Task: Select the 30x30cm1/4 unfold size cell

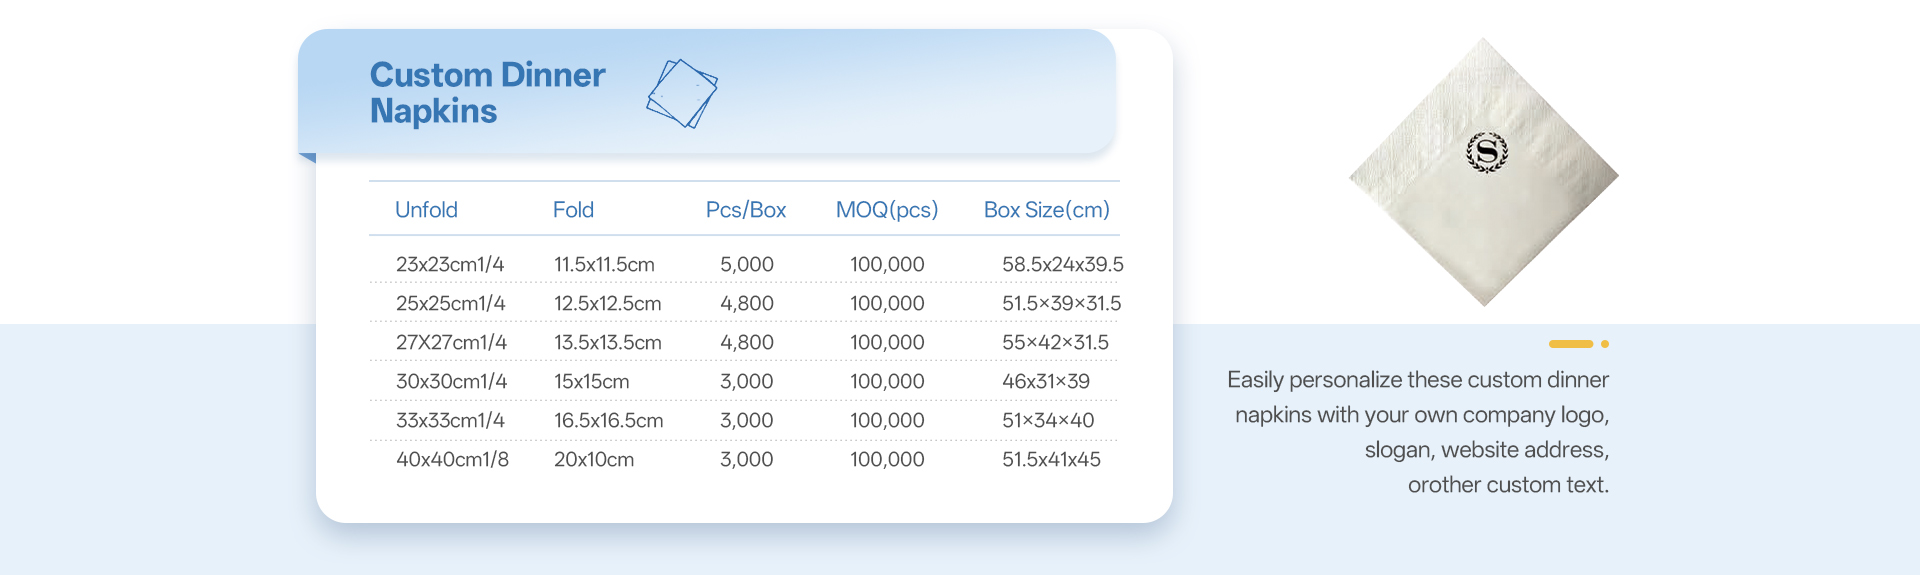Action: [451, 382]
